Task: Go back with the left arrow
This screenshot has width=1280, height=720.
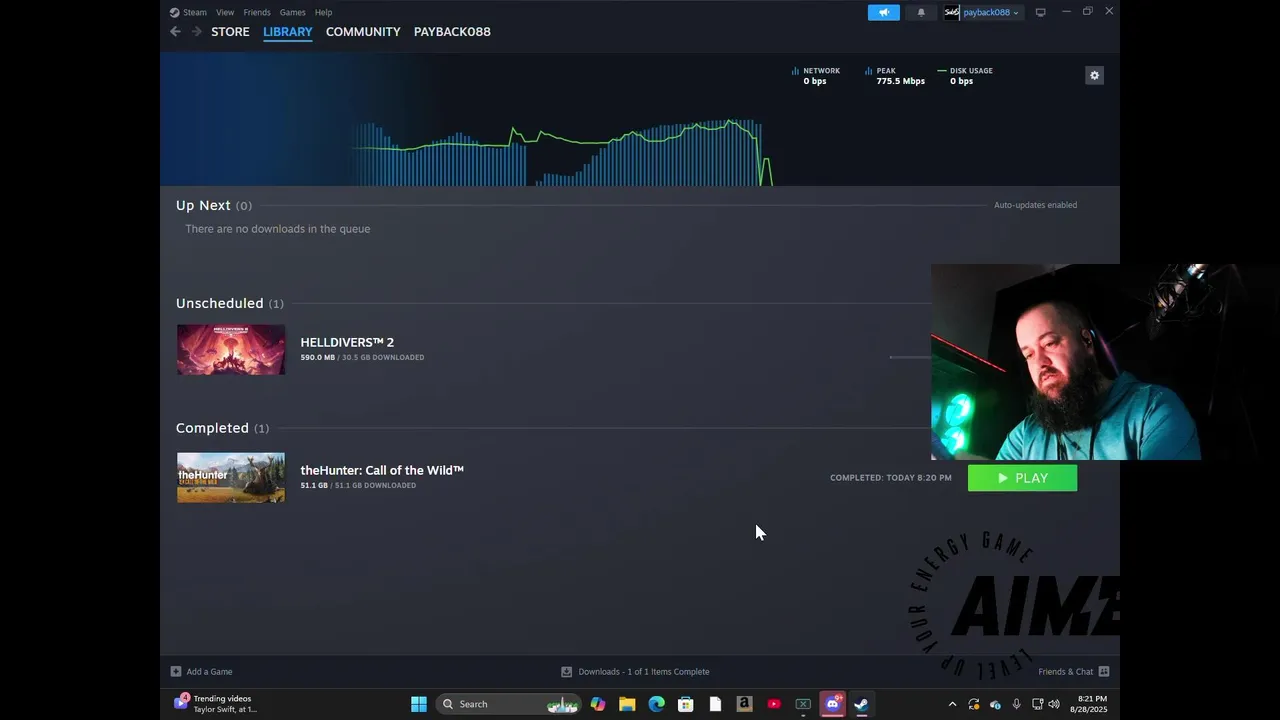Action: click(175, 32)
